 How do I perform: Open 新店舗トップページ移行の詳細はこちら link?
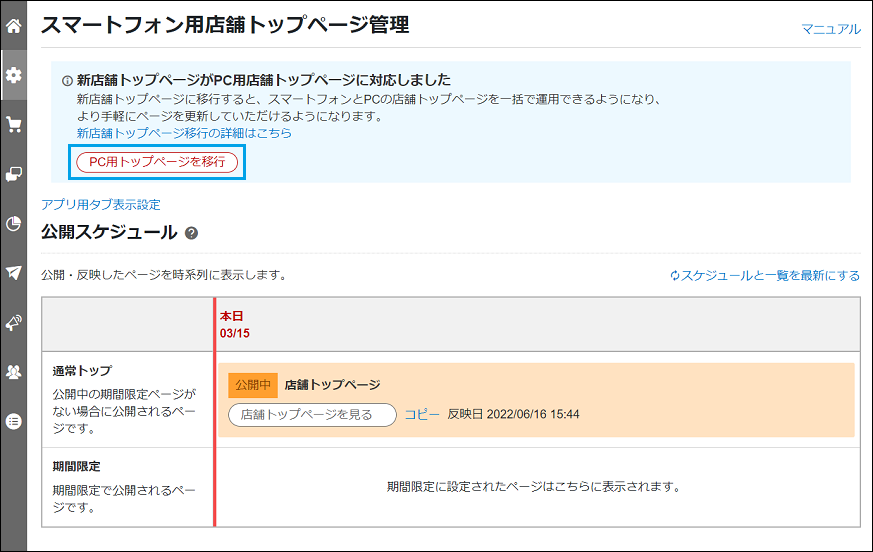pos(184,133)
